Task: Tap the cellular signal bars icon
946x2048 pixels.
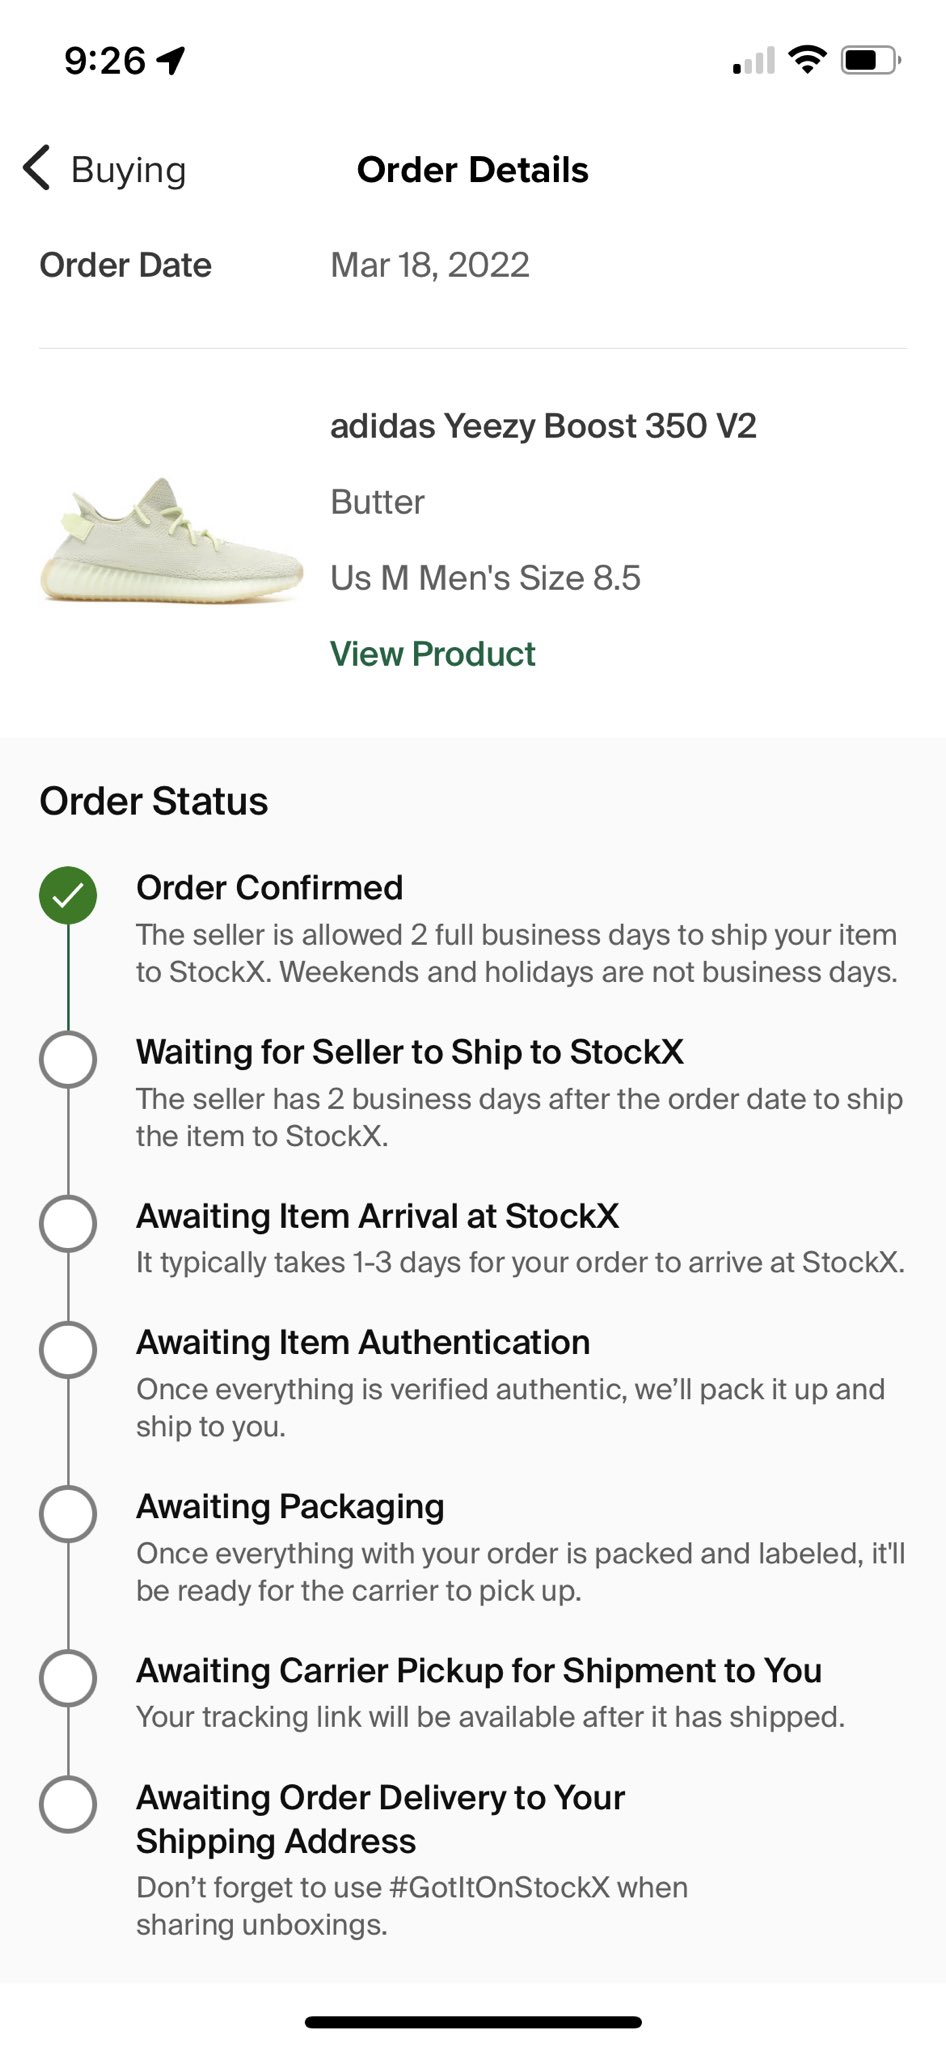Action: pyautogui.click(x=754, y=61)
